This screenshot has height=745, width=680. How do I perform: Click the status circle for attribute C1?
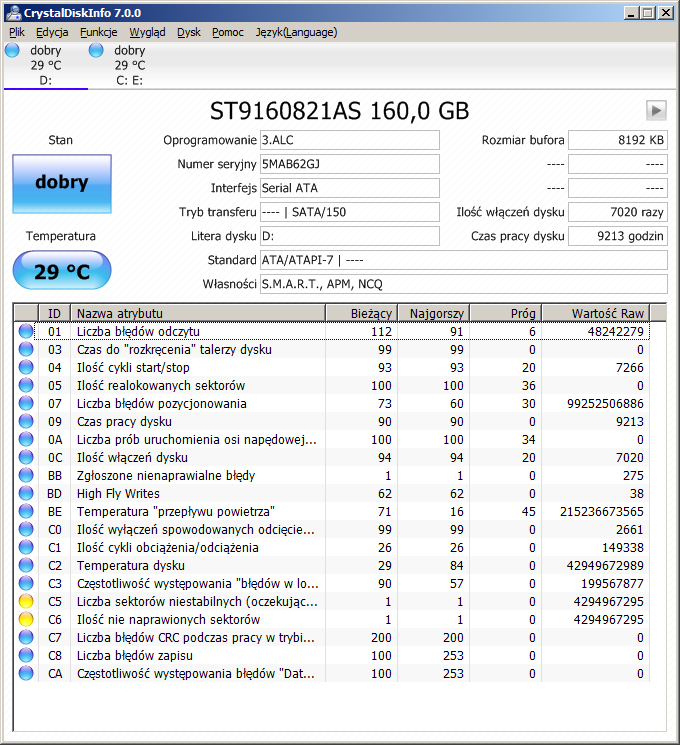tap(26, 548)
